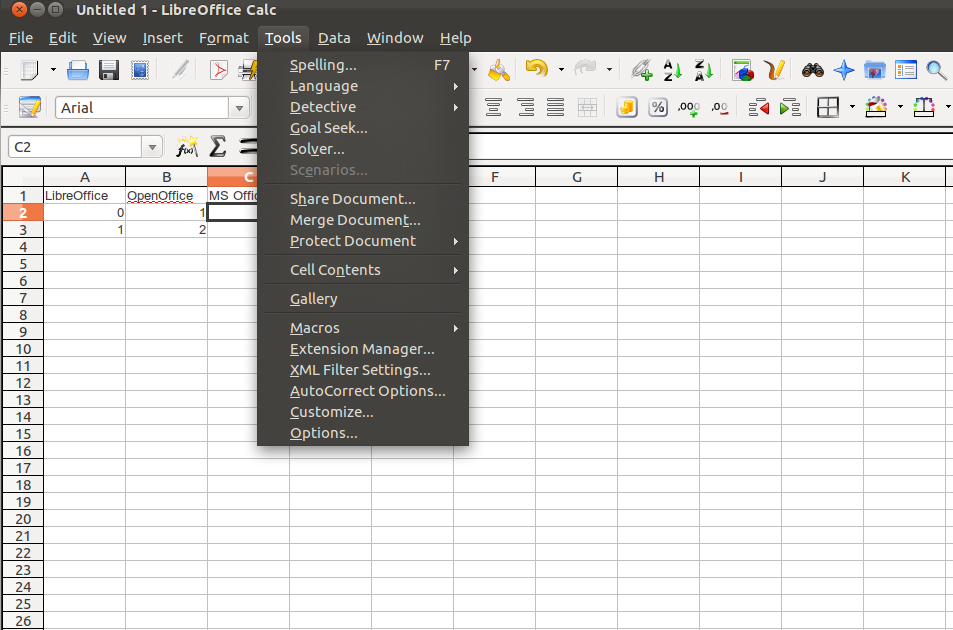The height and width of the screenshot is (630, 953).
Task: Open Customize from the Tools menu
Action: pyautogui.click(x=331, y=412)
